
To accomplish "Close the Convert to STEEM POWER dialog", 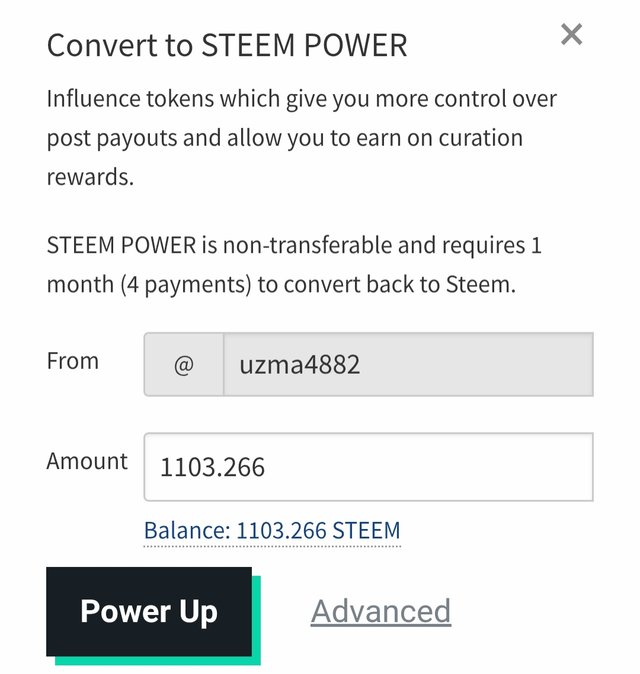I will (571, 35).
